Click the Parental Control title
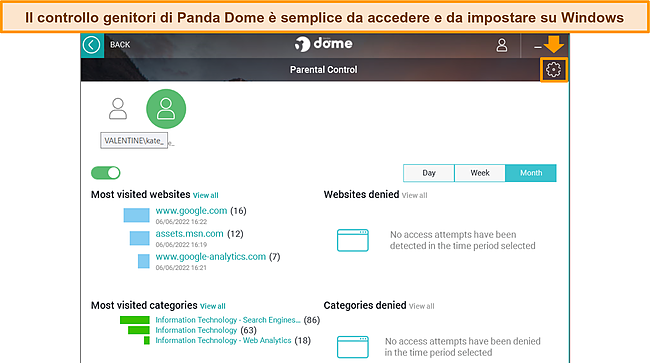The image size is (650, 363). [x=323, y=70]
